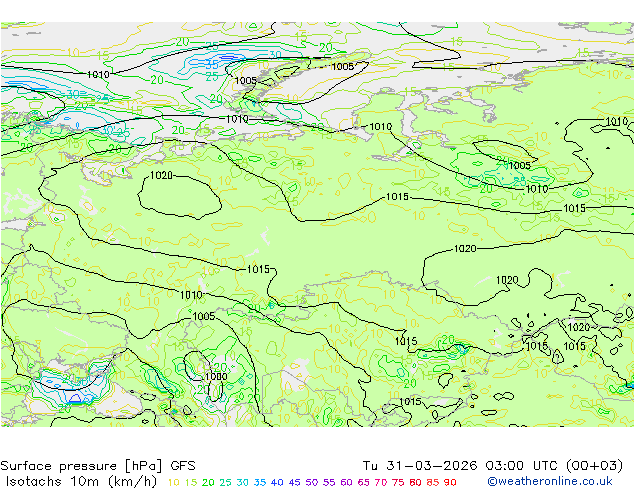Click the 35 value in the isotach legend
Image resolution: width=634 pixels, height=490 pixels.
click(x=260, y=482)
